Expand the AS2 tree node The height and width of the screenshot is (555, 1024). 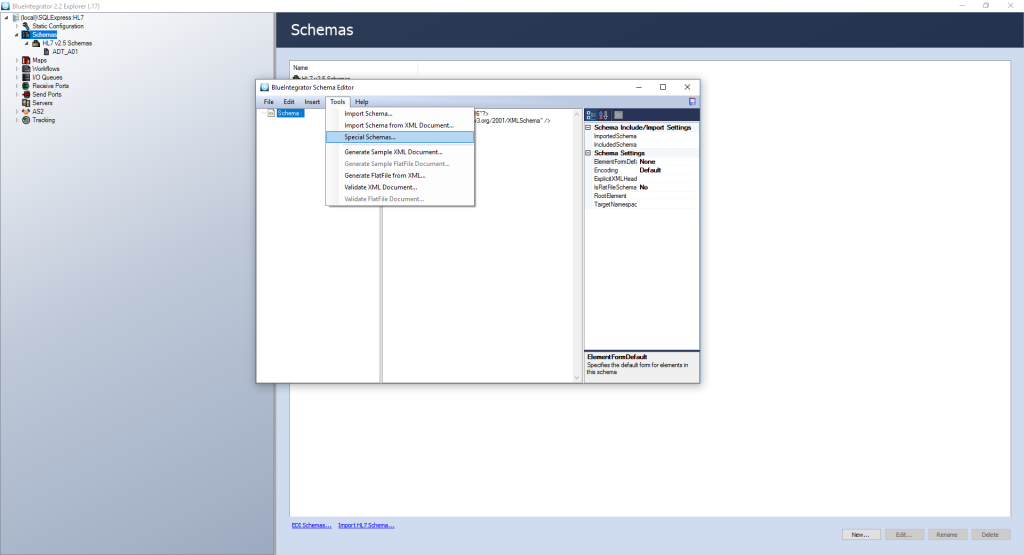pos(17,112)
